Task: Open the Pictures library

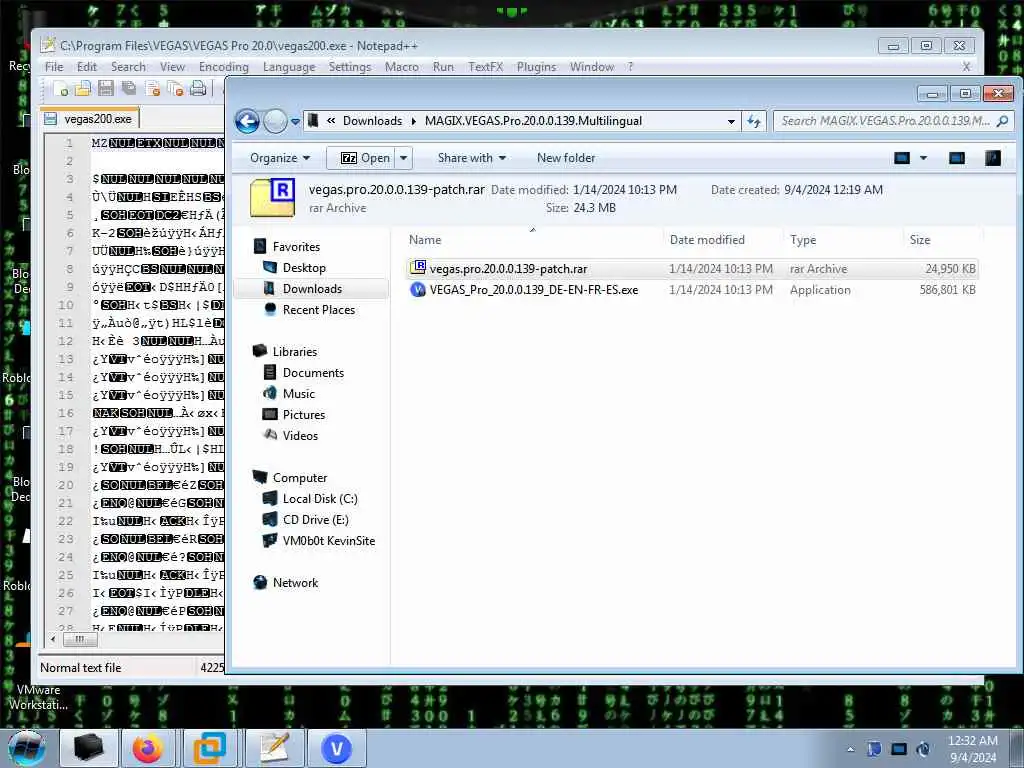Action: [304, 415]
